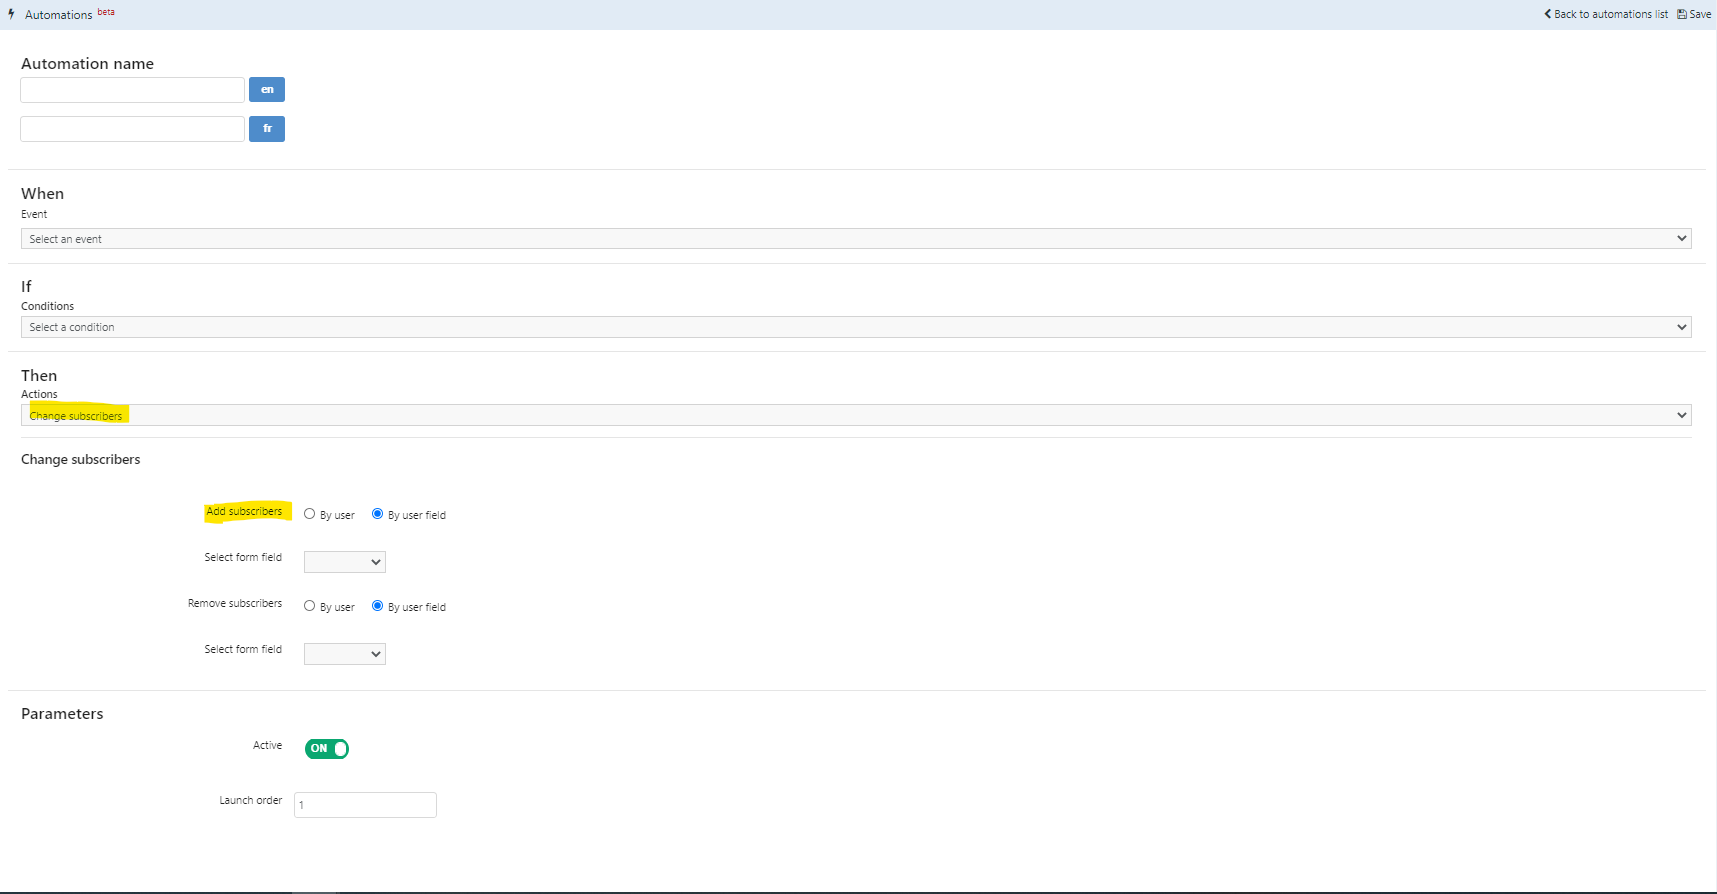
Task: Select 'By user field' for Add subscribers
Action: pos(377,514)
